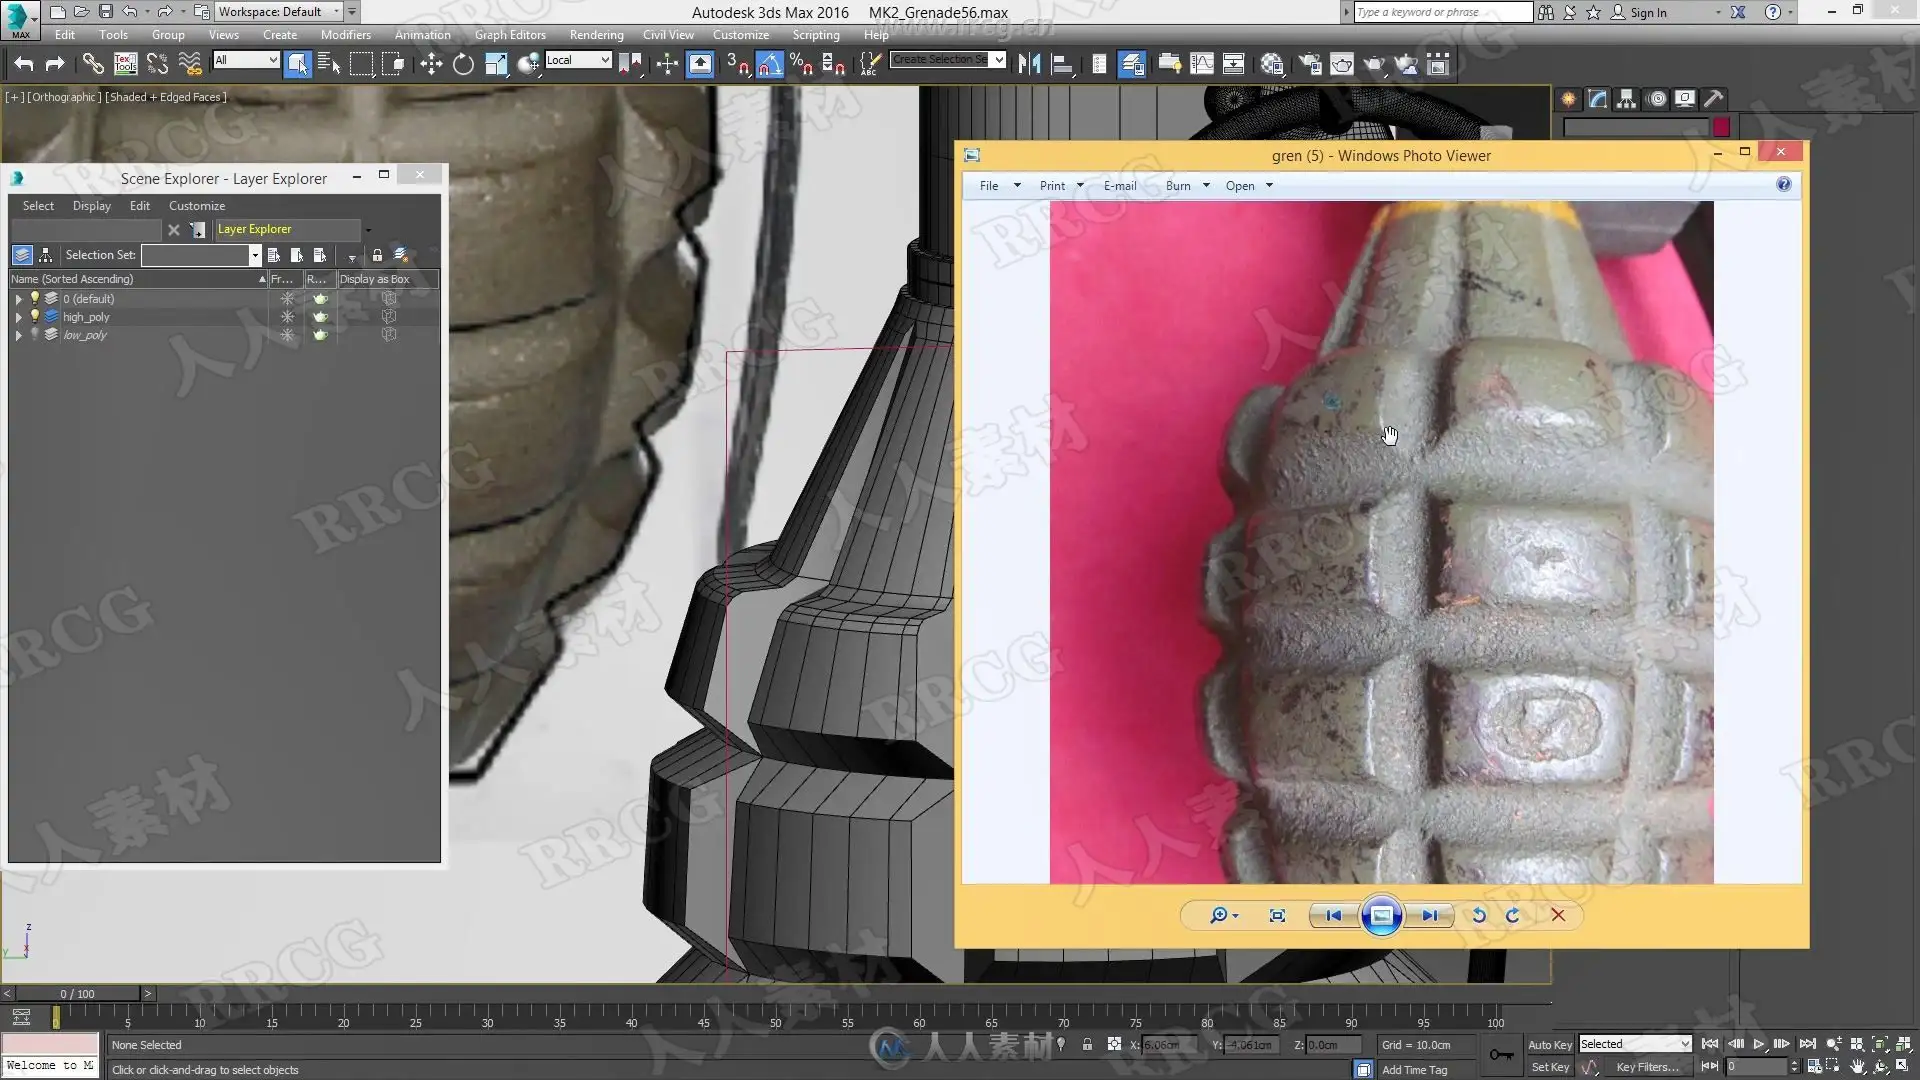Viewport: 1920px width, 1080px height.
Task: Toggle the Angle Snap icon
Action: pos(769,65)
